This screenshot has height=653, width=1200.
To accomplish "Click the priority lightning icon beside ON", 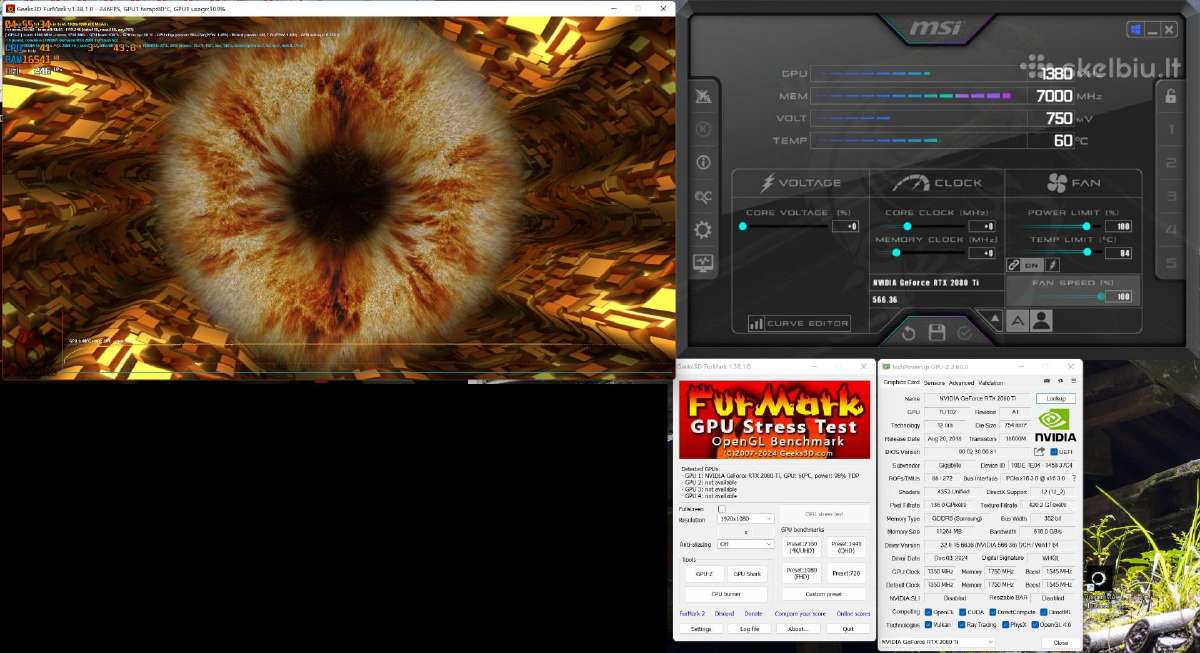I will [x=1053, y=265].
